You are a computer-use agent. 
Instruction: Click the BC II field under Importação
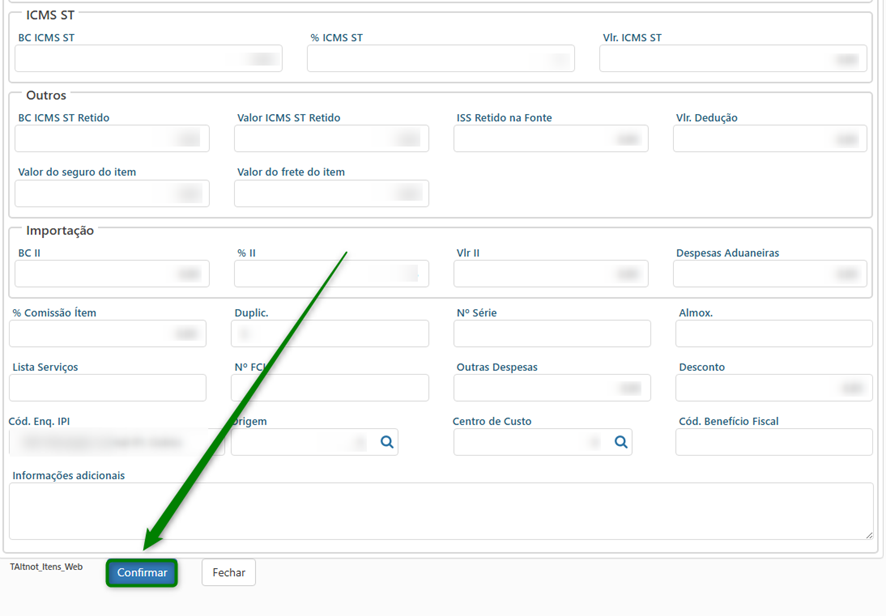pos(112,274)
